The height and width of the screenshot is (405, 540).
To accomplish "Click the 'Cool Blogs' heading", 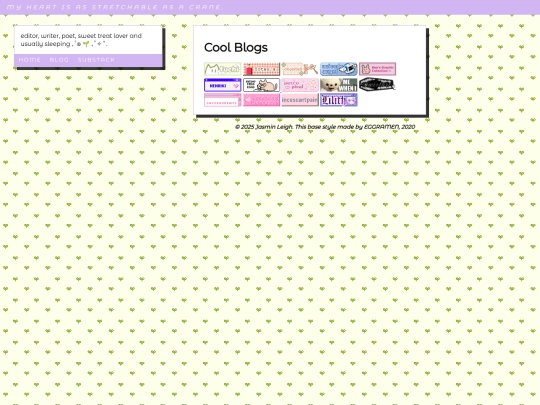I will pyautogui.click(x=236, y=48).
